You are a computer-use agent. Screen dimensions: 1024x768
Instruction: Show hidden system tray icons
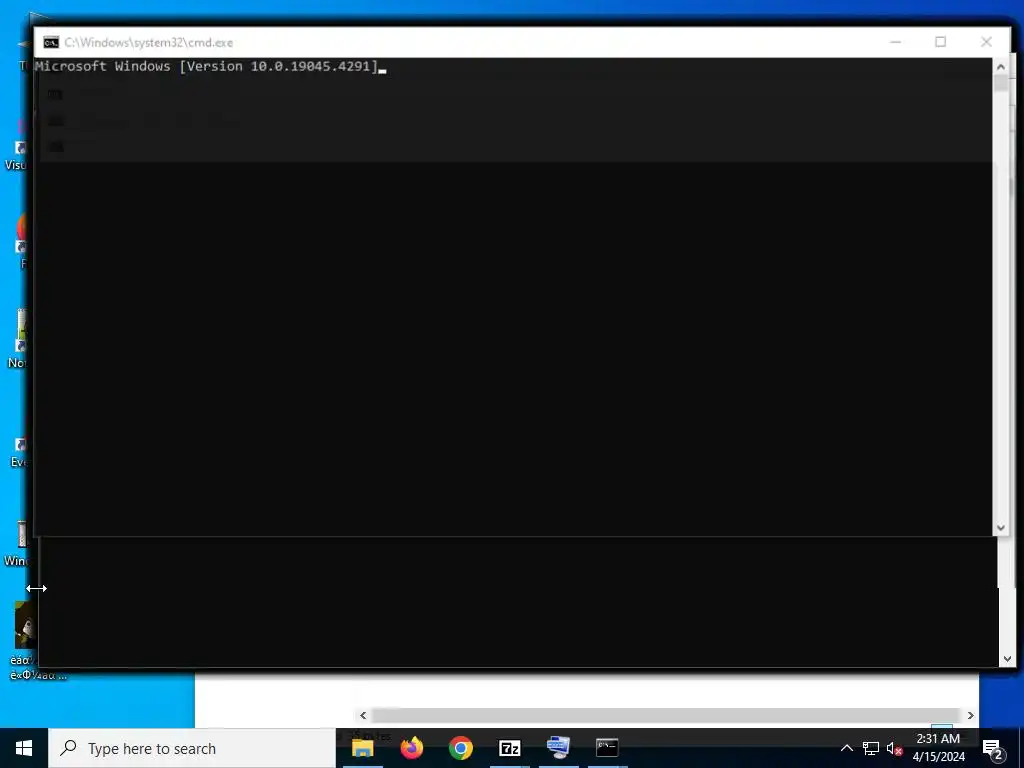846,748
